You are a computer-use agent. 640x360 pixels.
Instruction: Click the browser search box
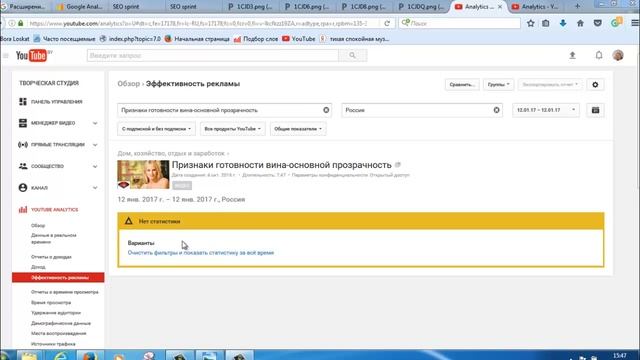coord(460,23)
